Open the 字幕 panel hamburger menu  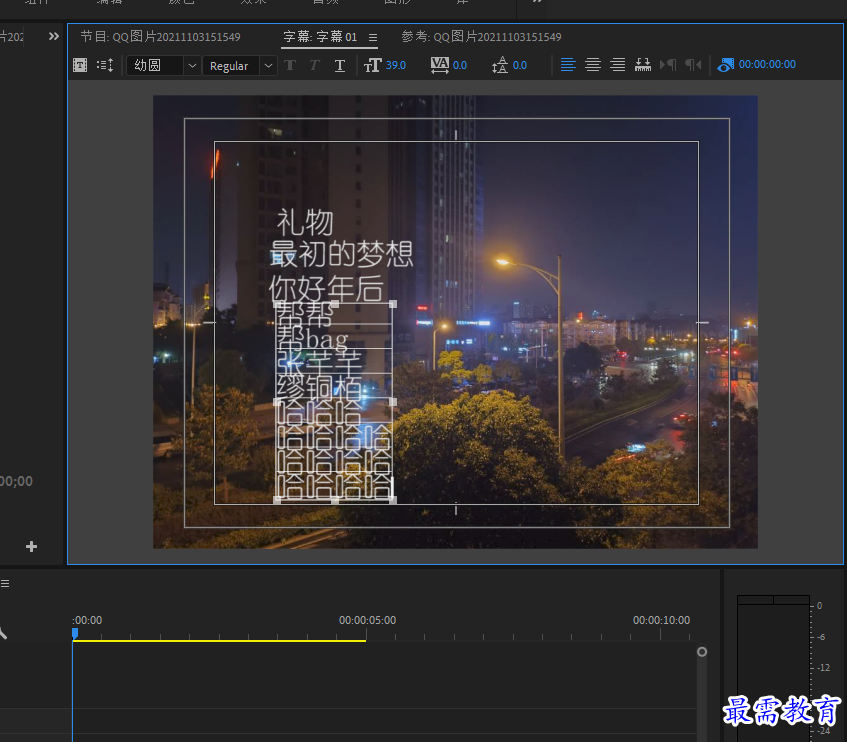373,37
